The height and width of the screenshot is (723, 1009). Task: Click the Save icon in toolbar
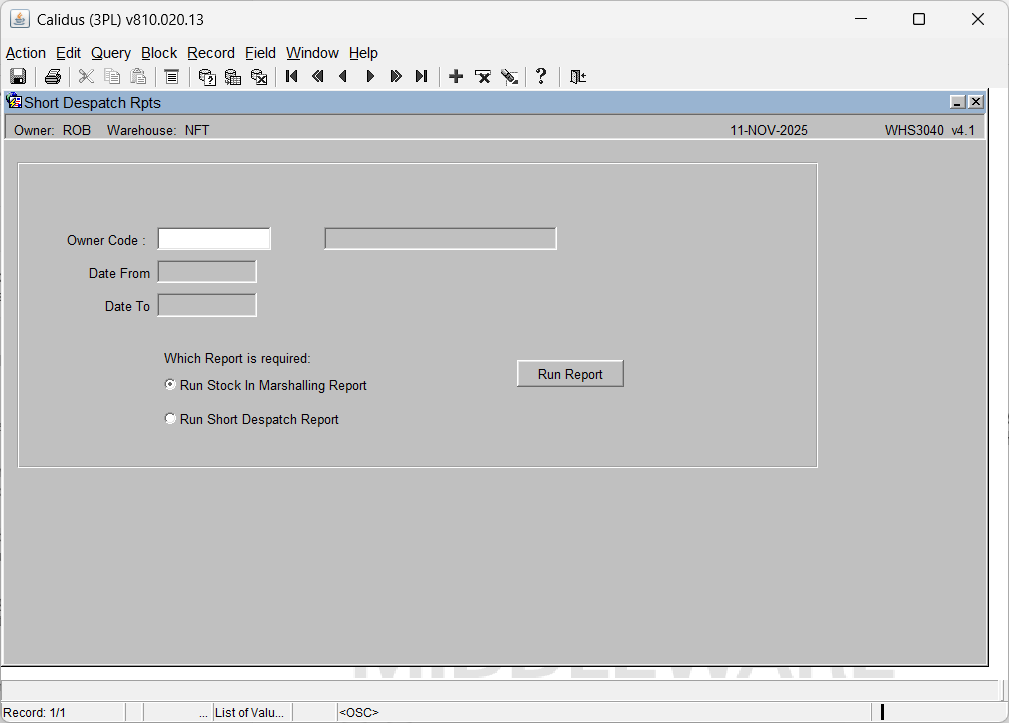click(18, 77)
